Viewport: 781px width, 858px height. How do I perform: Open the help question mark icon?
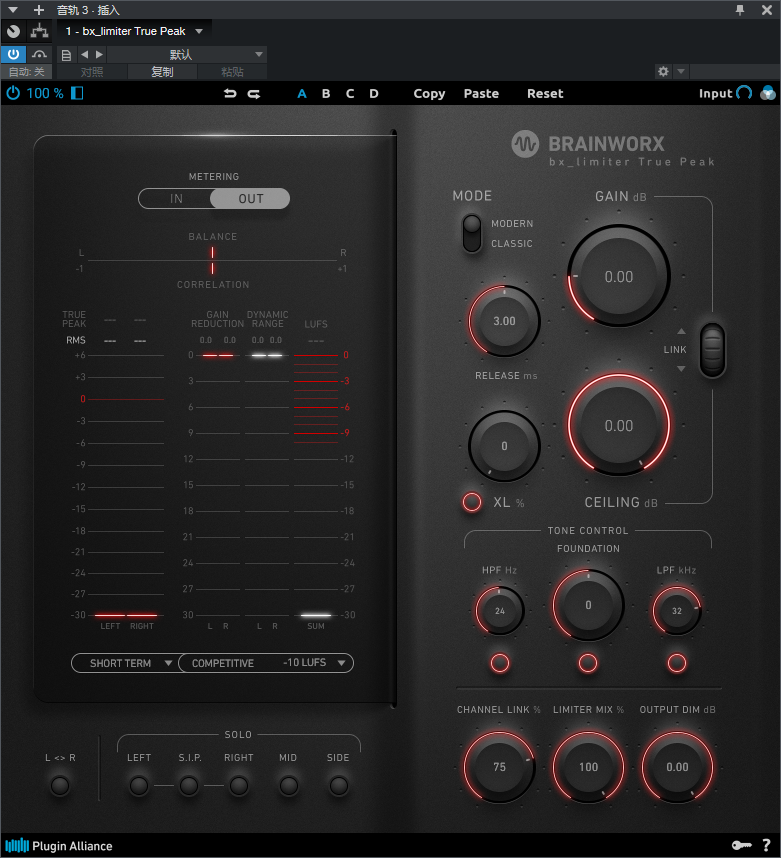point(766,845)
